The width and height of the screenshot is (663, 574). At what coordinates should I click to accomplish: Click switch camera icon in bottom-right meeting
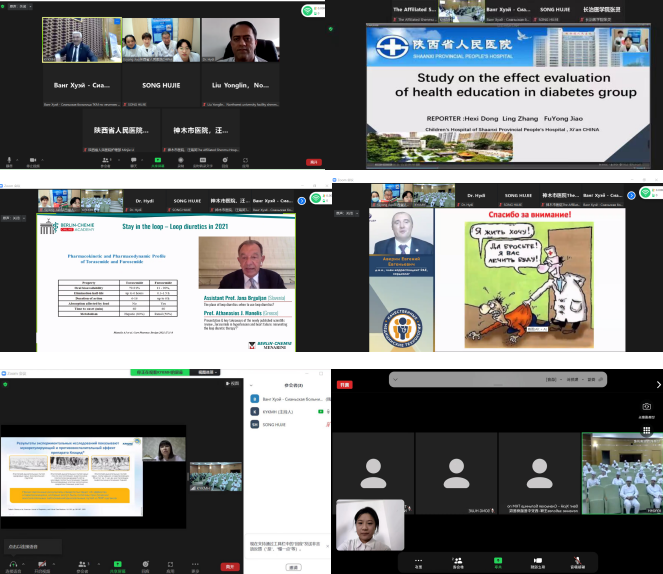(x=647, y=406)
